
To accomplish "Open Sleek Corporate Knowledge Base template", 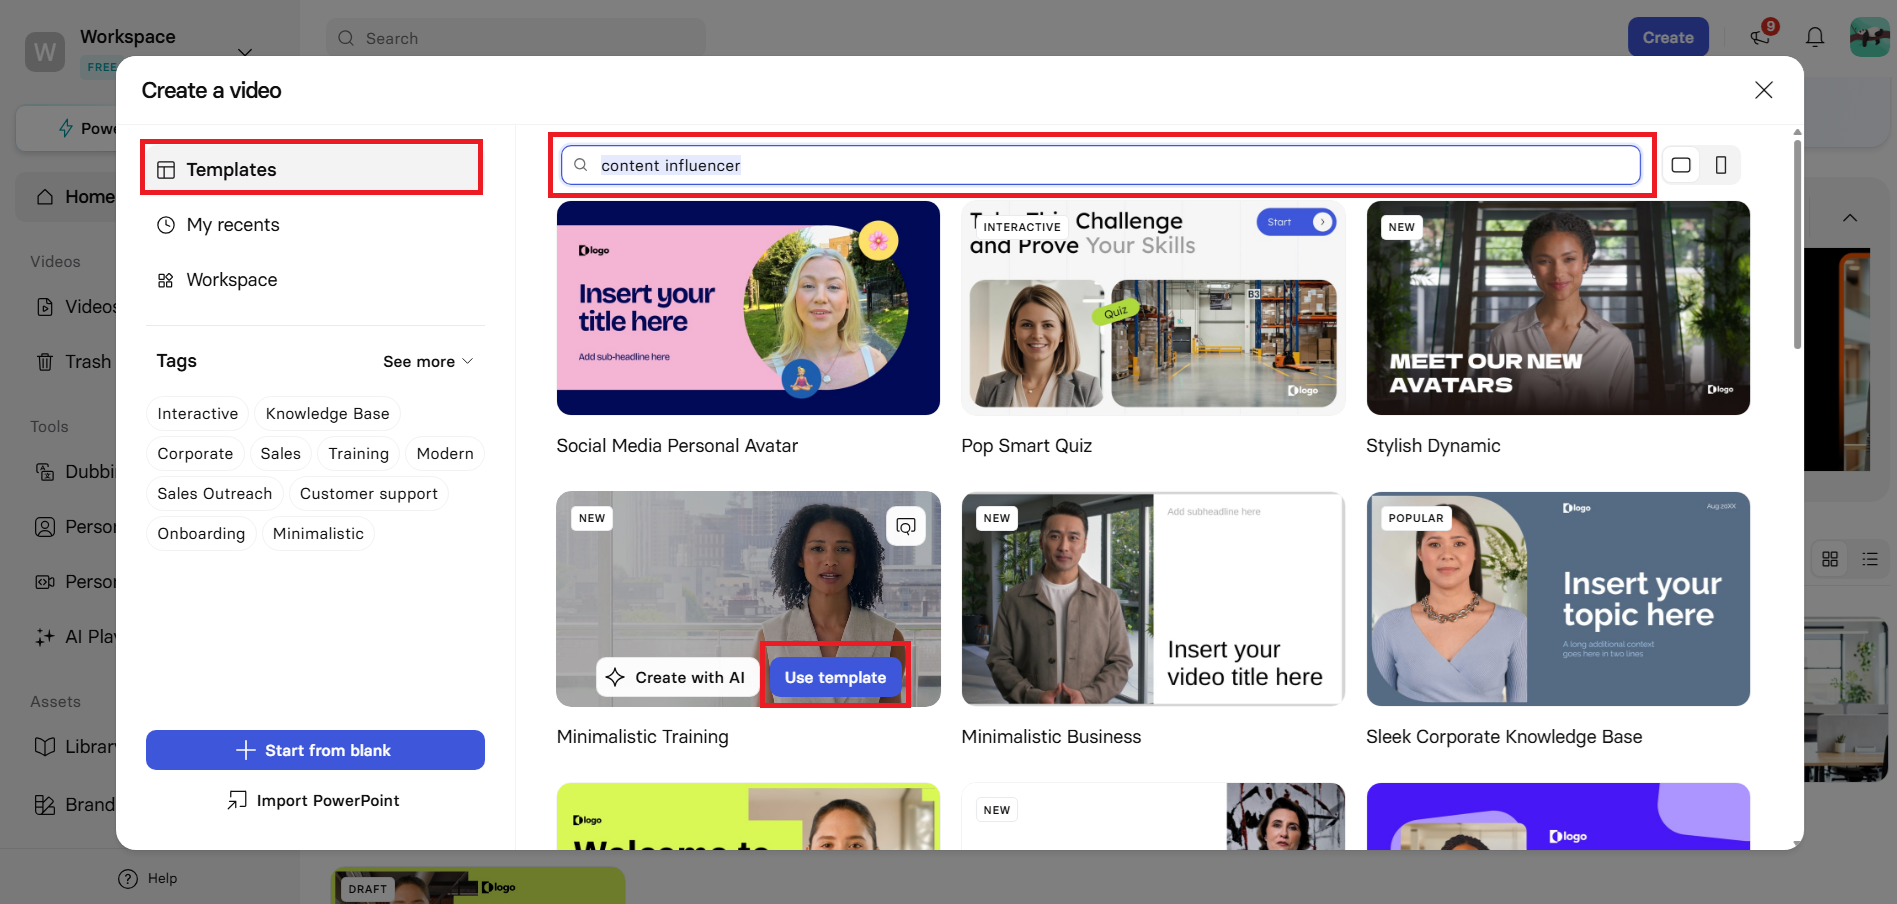I will 1558,599.
